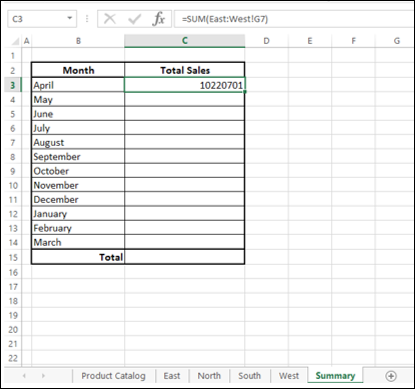This screenshot has height=389, width=415.
Task: Click the formula bar resize dots handle
Action: (x=87, y=19)
